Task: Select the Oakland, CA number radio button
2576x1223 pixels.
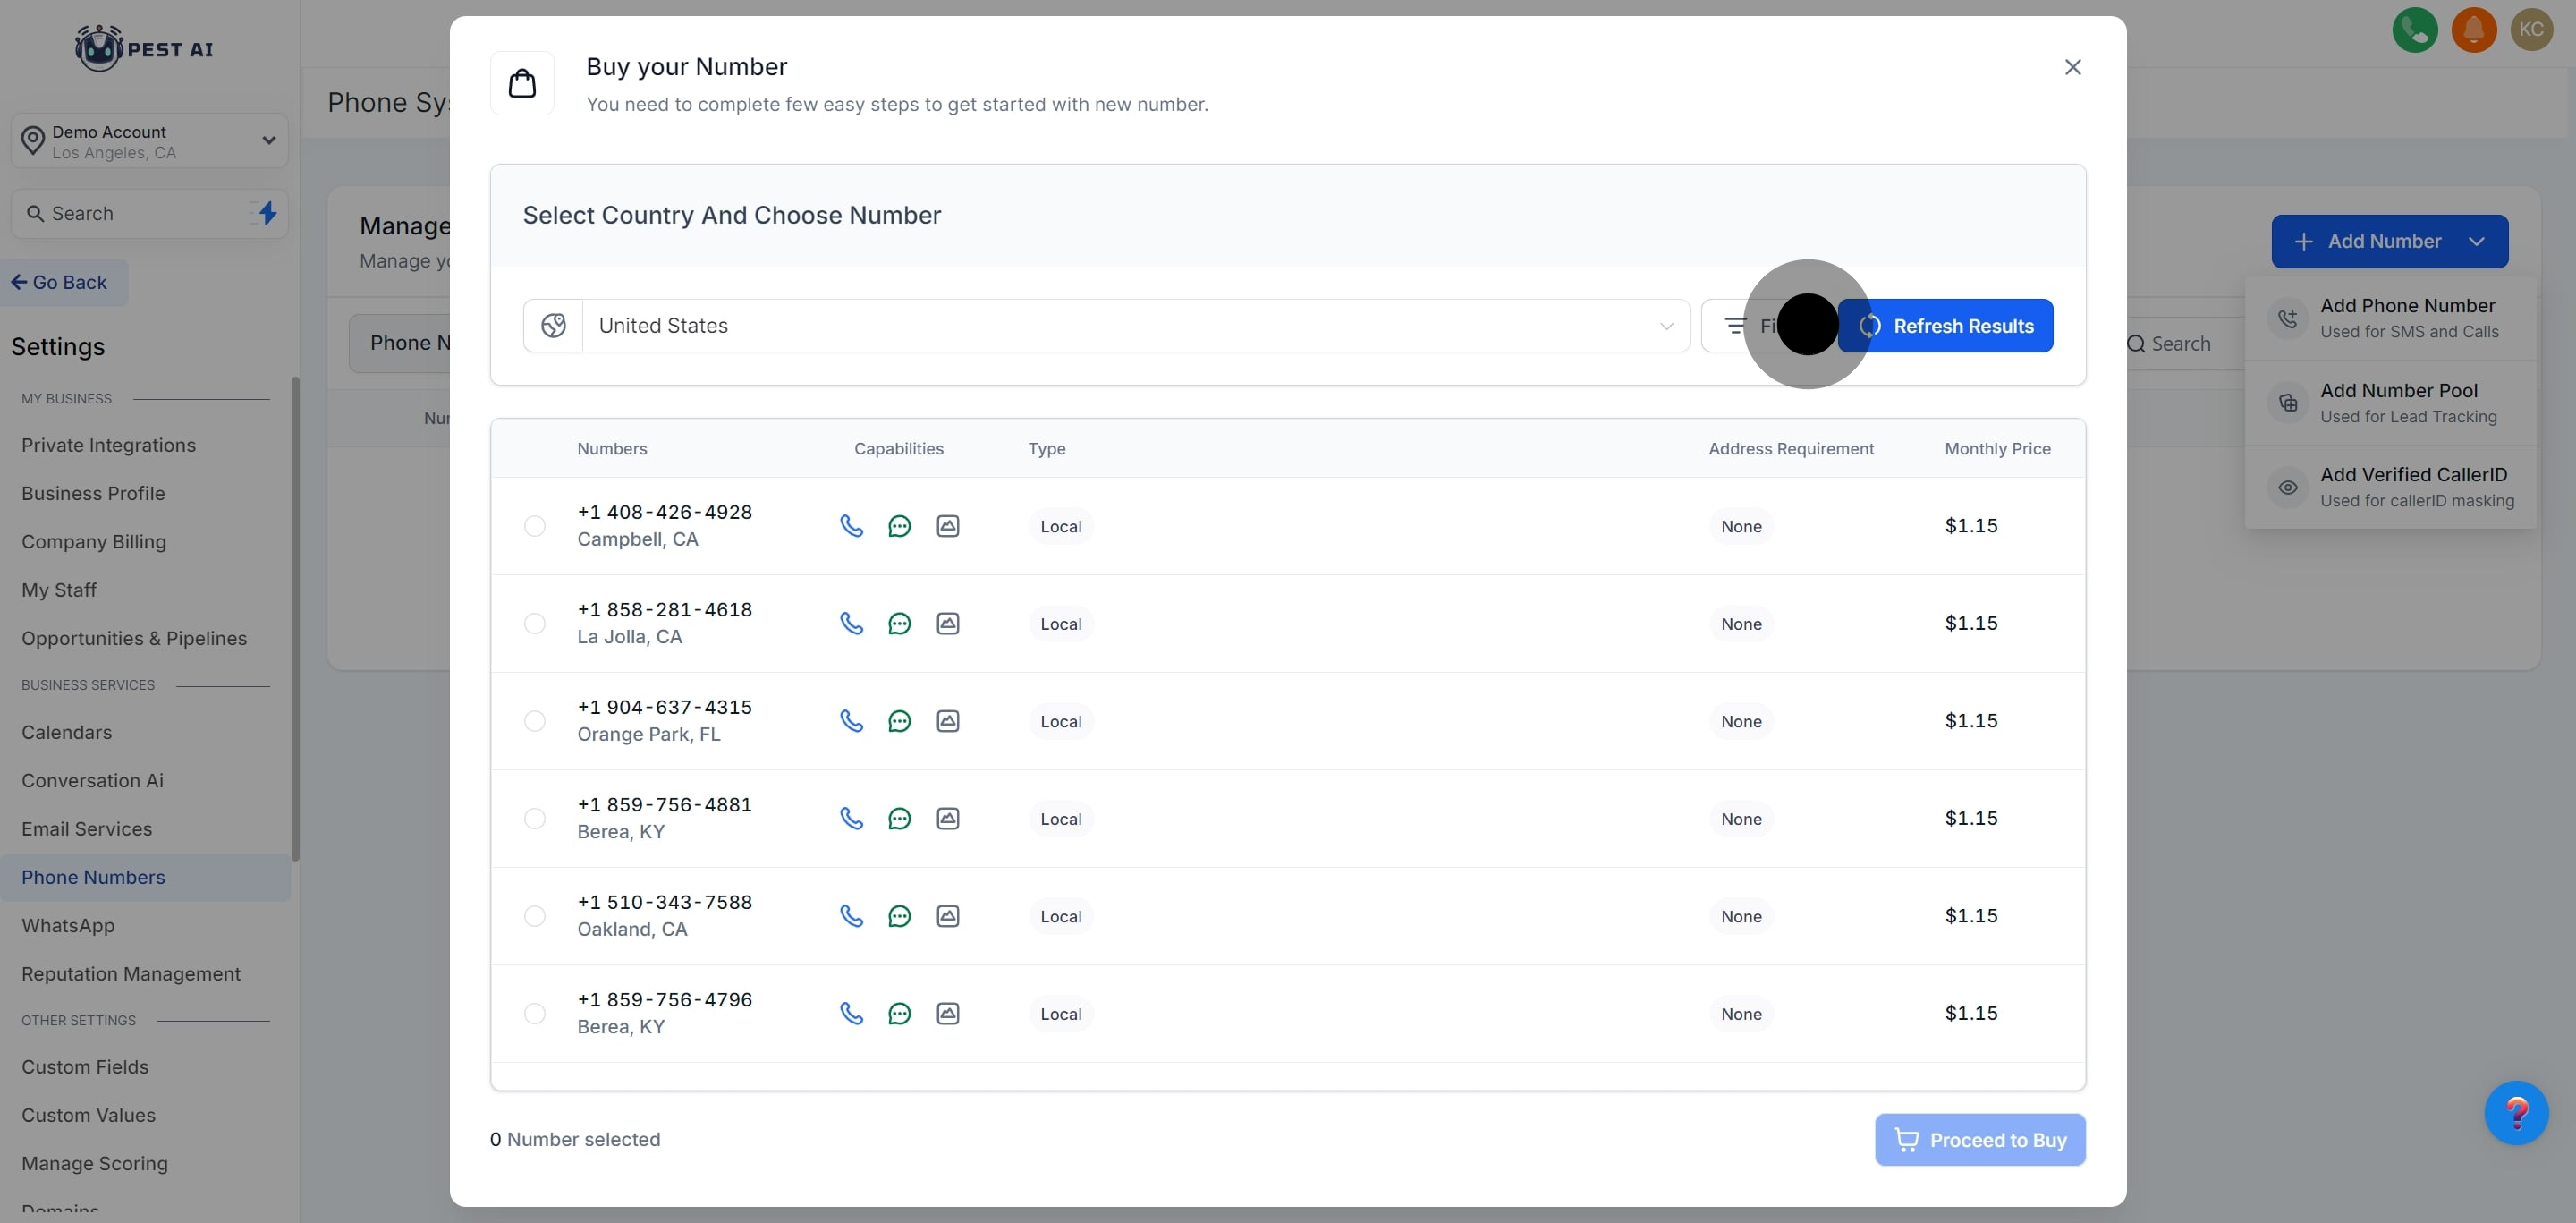Action: point(535,916)
